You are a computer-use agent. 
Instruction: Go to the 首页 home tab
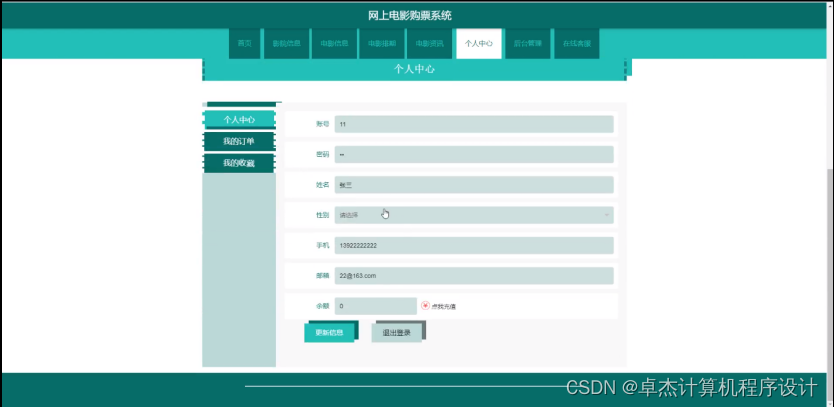pos(244,44)
